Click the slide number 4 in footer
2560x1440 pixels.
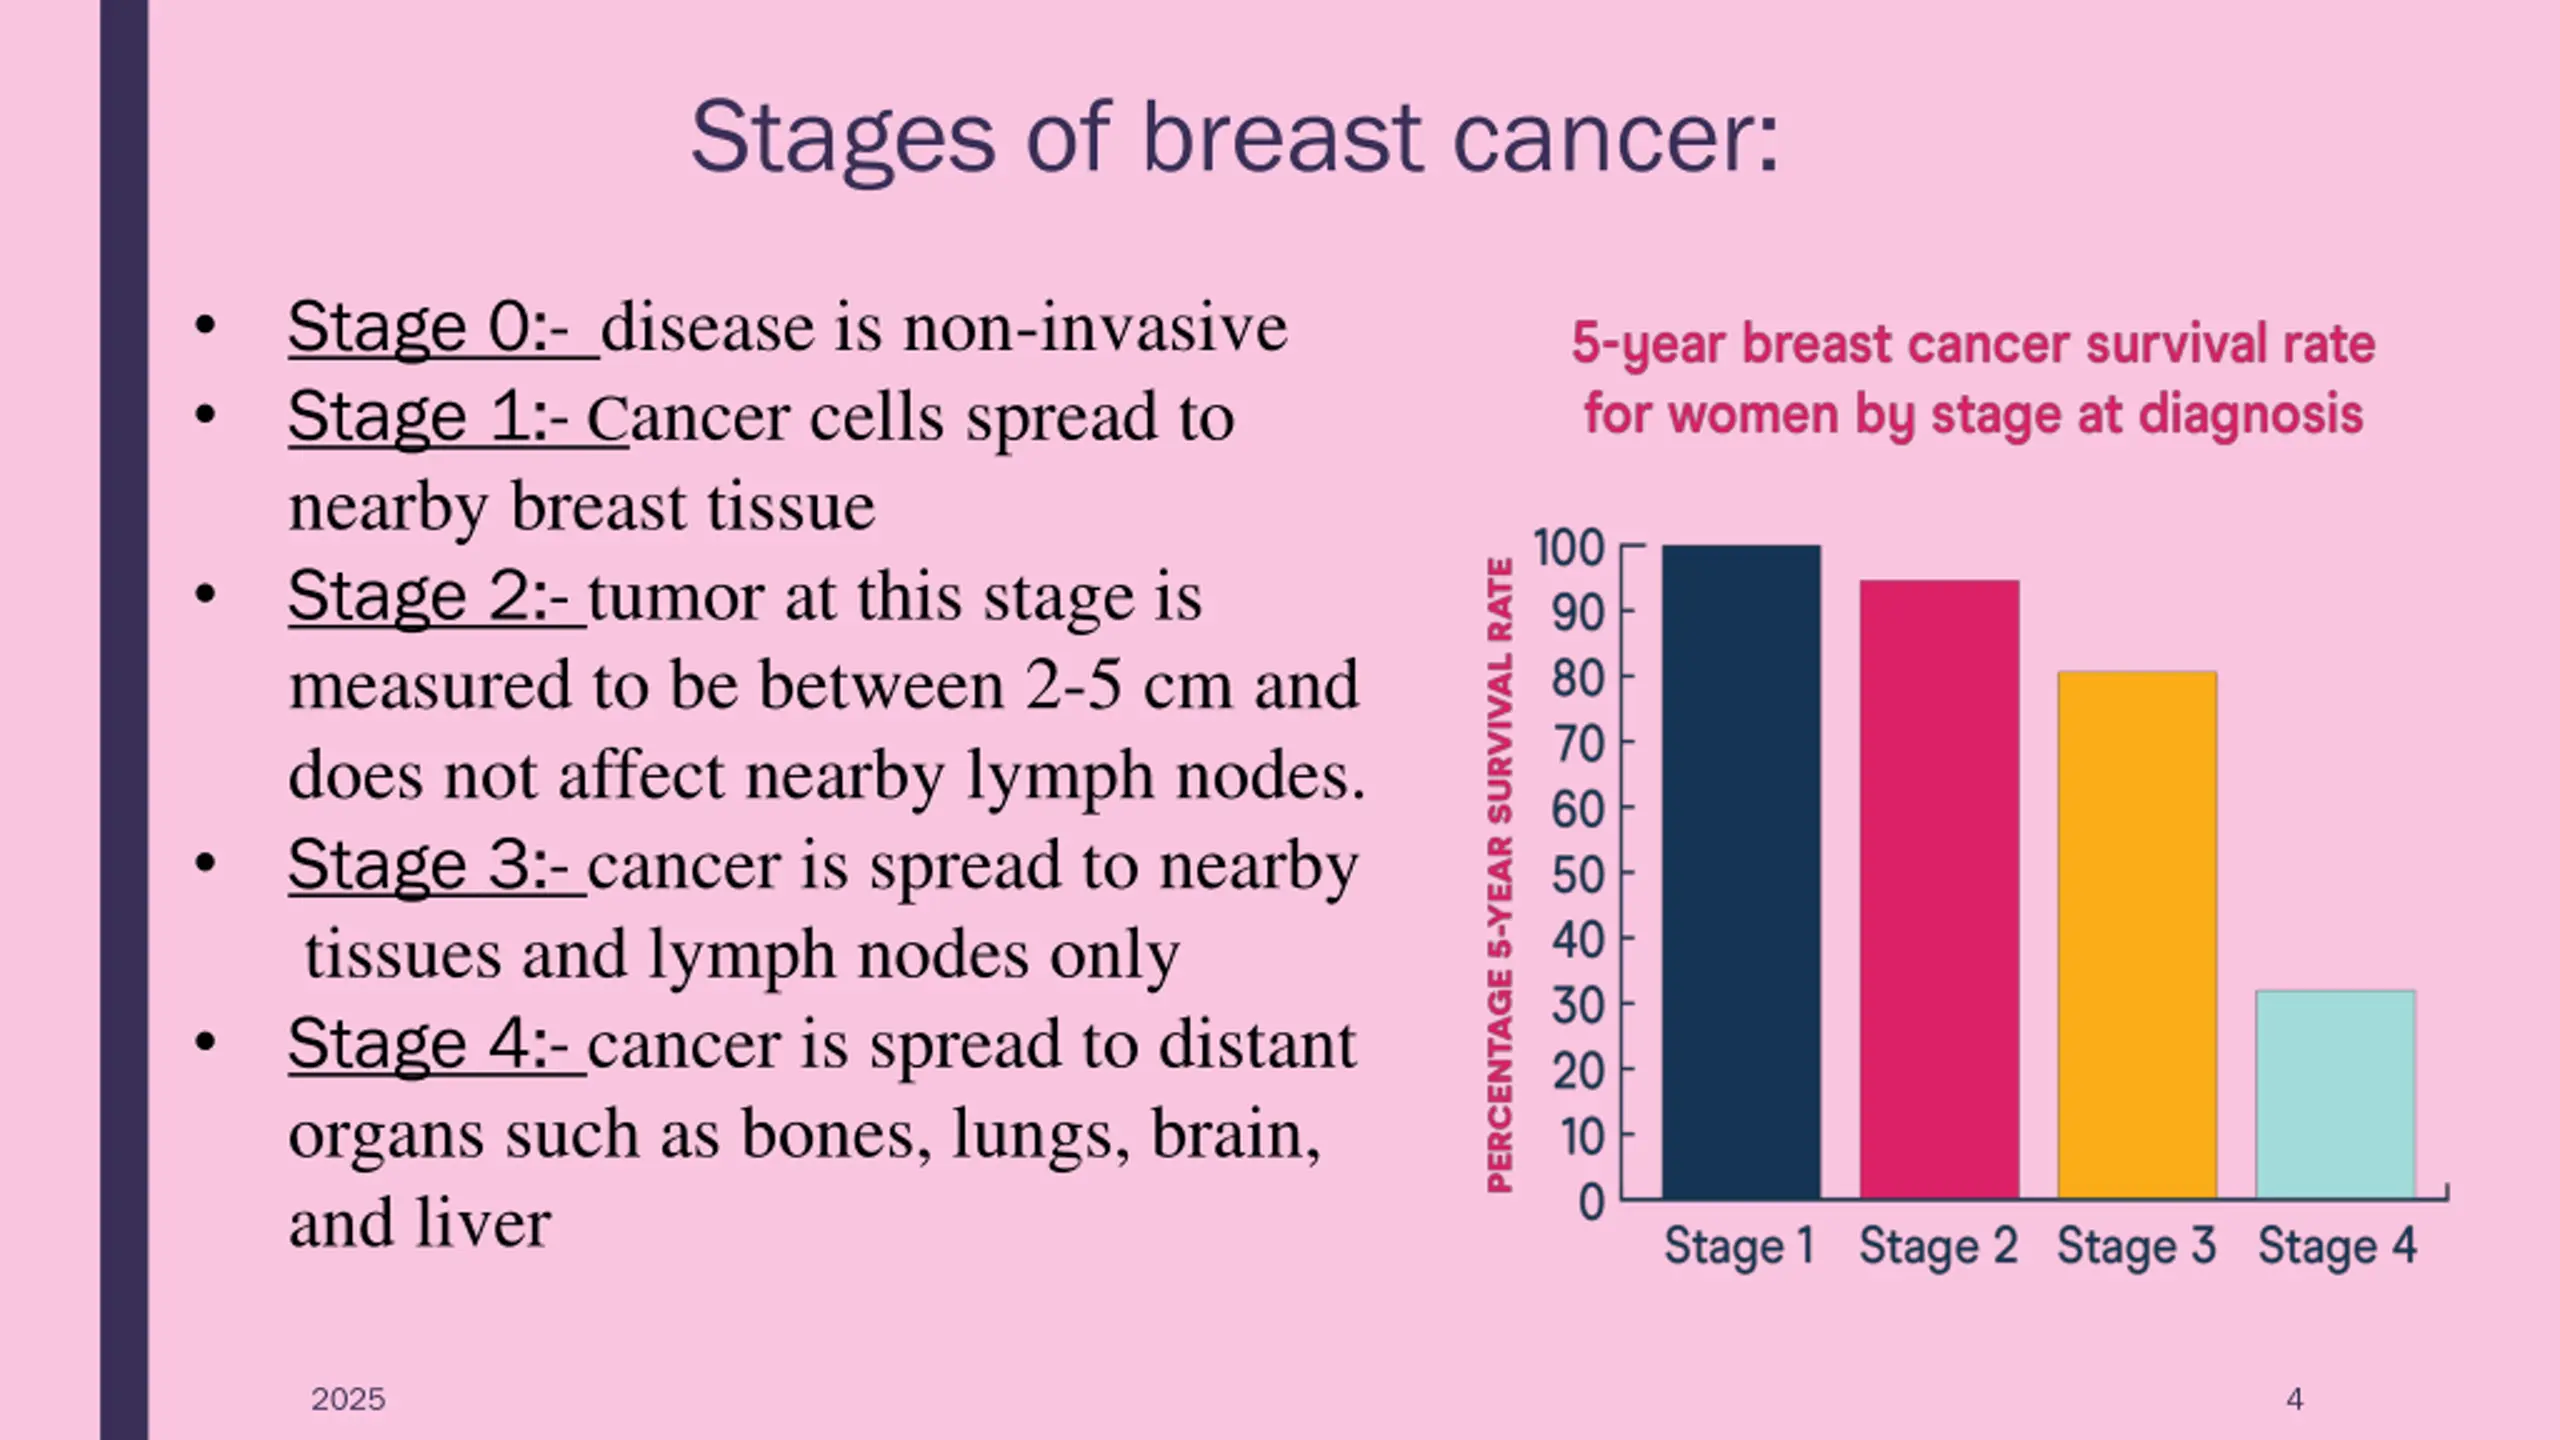[2295, 1399]
